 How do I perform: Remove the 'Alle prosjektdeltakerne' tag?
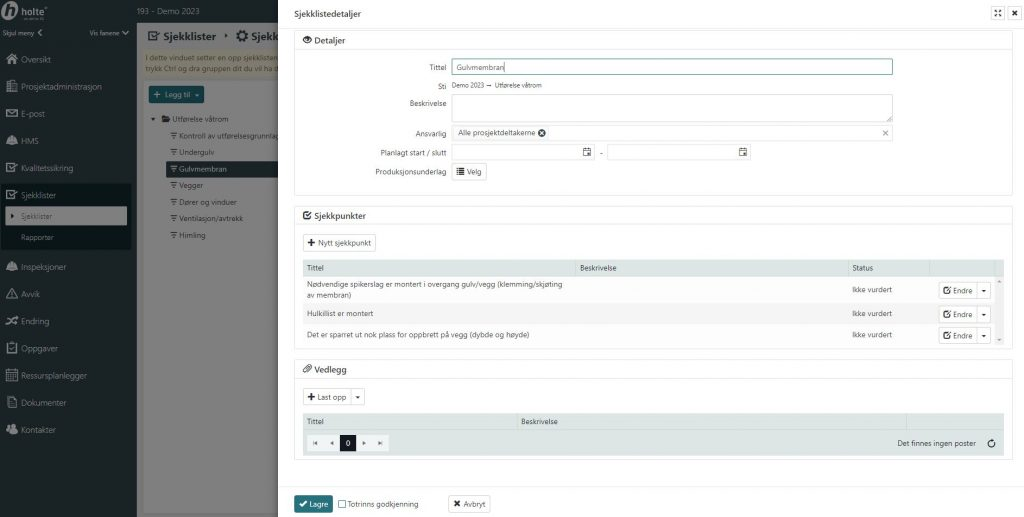pos(542,133)
